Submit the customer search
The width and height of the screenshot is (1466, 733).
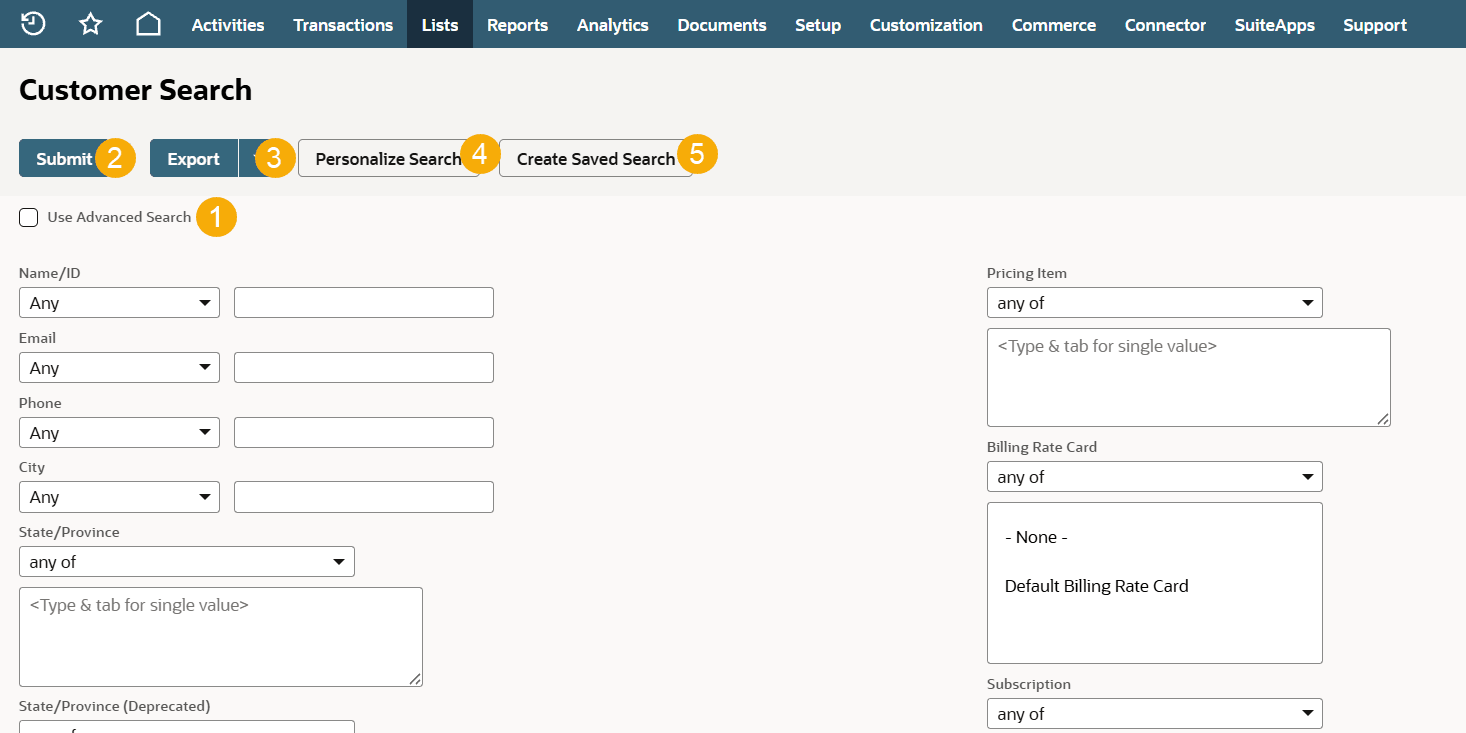pos(63,158)
